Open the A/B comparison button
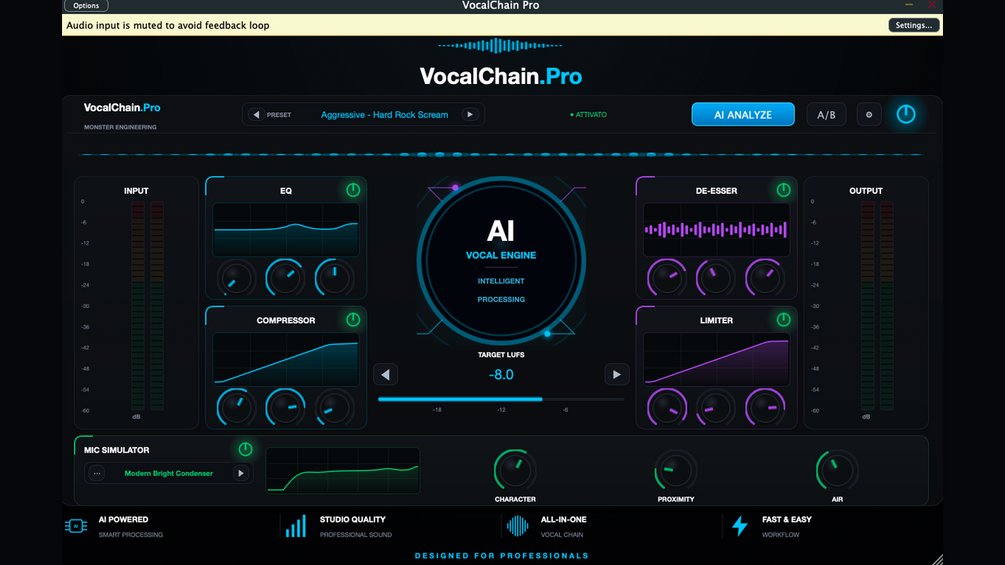 click(x=826, y=115)
